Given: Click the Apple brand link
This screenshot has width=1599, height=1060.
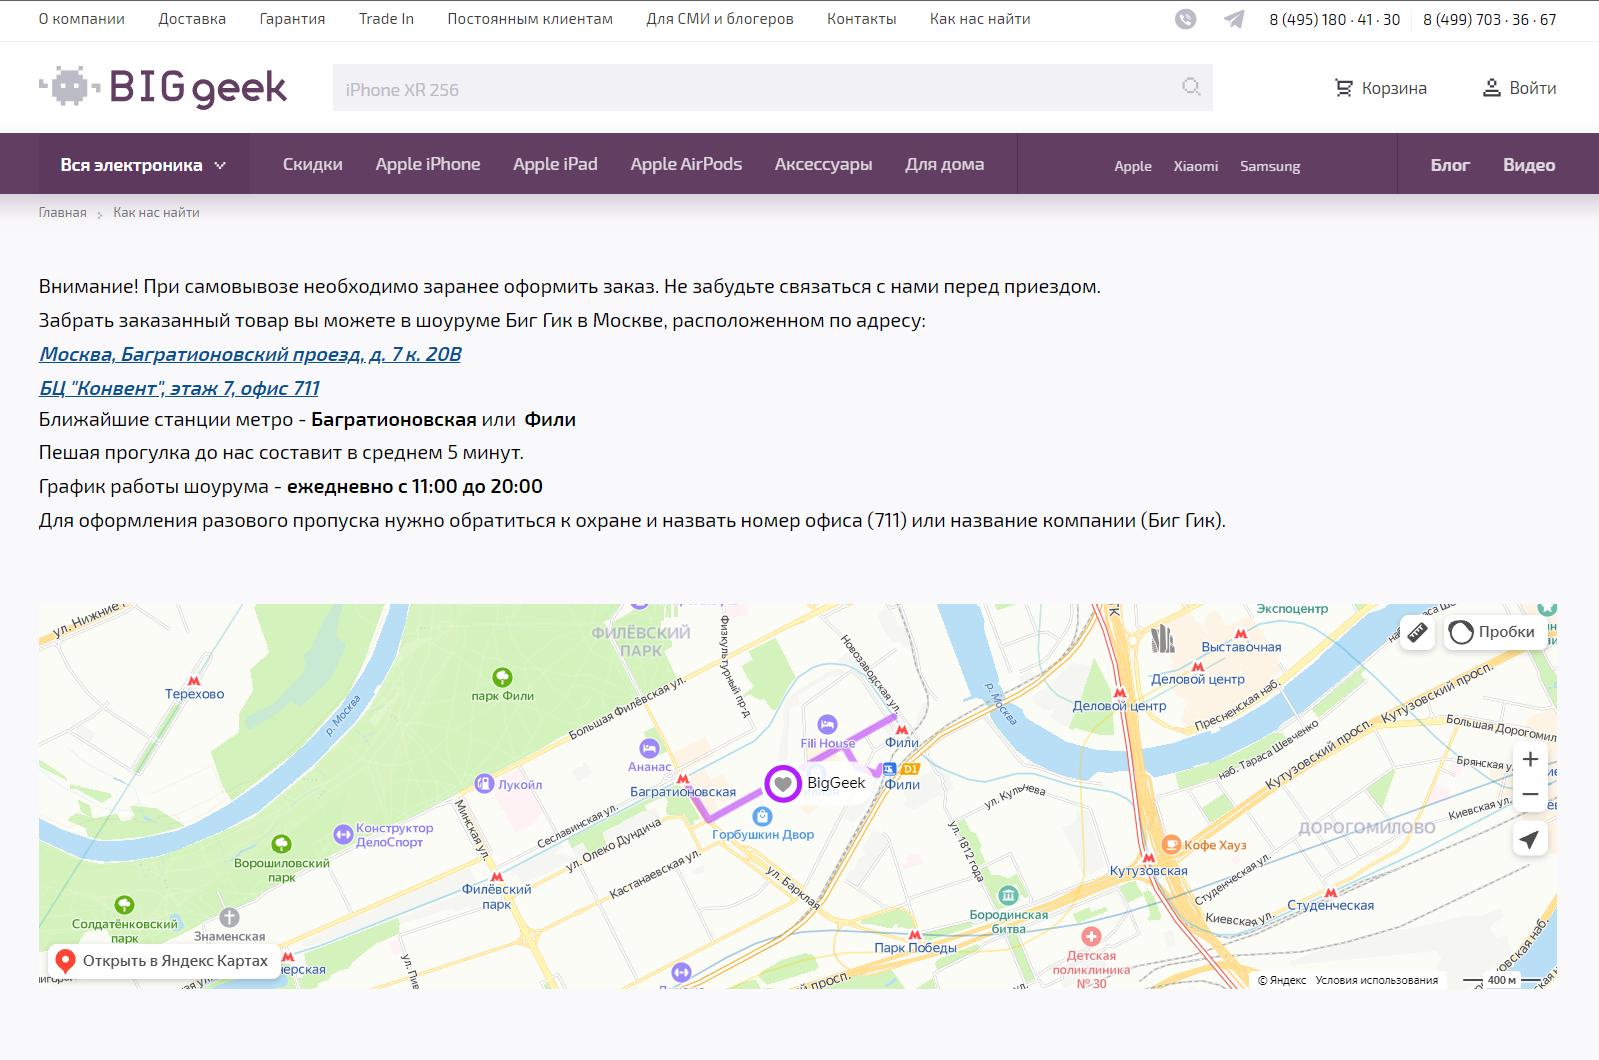Looking at the screenshot, I should pyautogui.click(x=1133, y=166).
